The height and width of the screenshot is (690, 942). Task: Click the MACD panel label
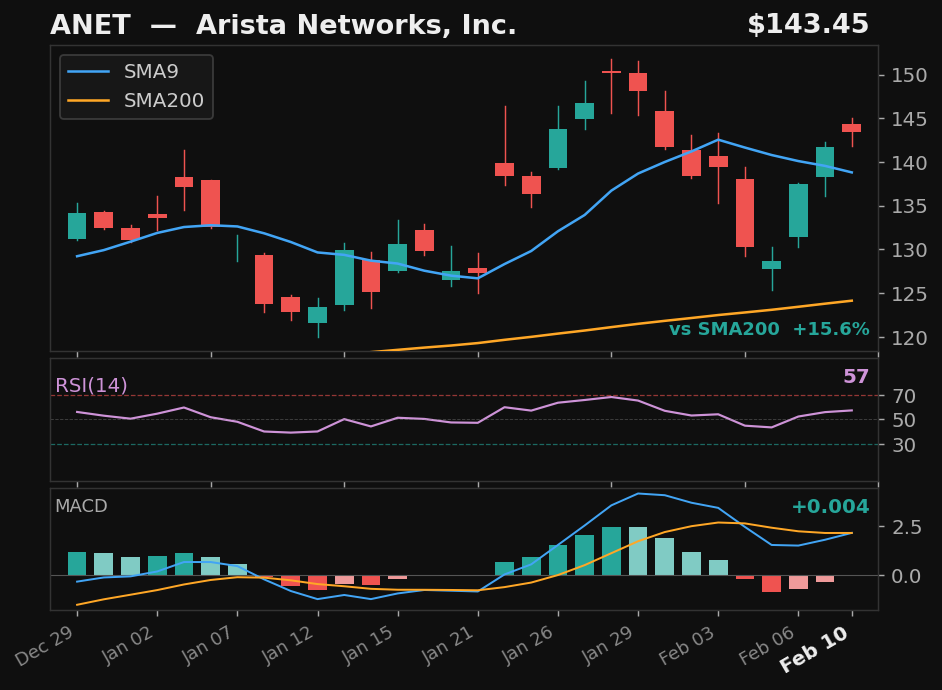click(81, 506)
